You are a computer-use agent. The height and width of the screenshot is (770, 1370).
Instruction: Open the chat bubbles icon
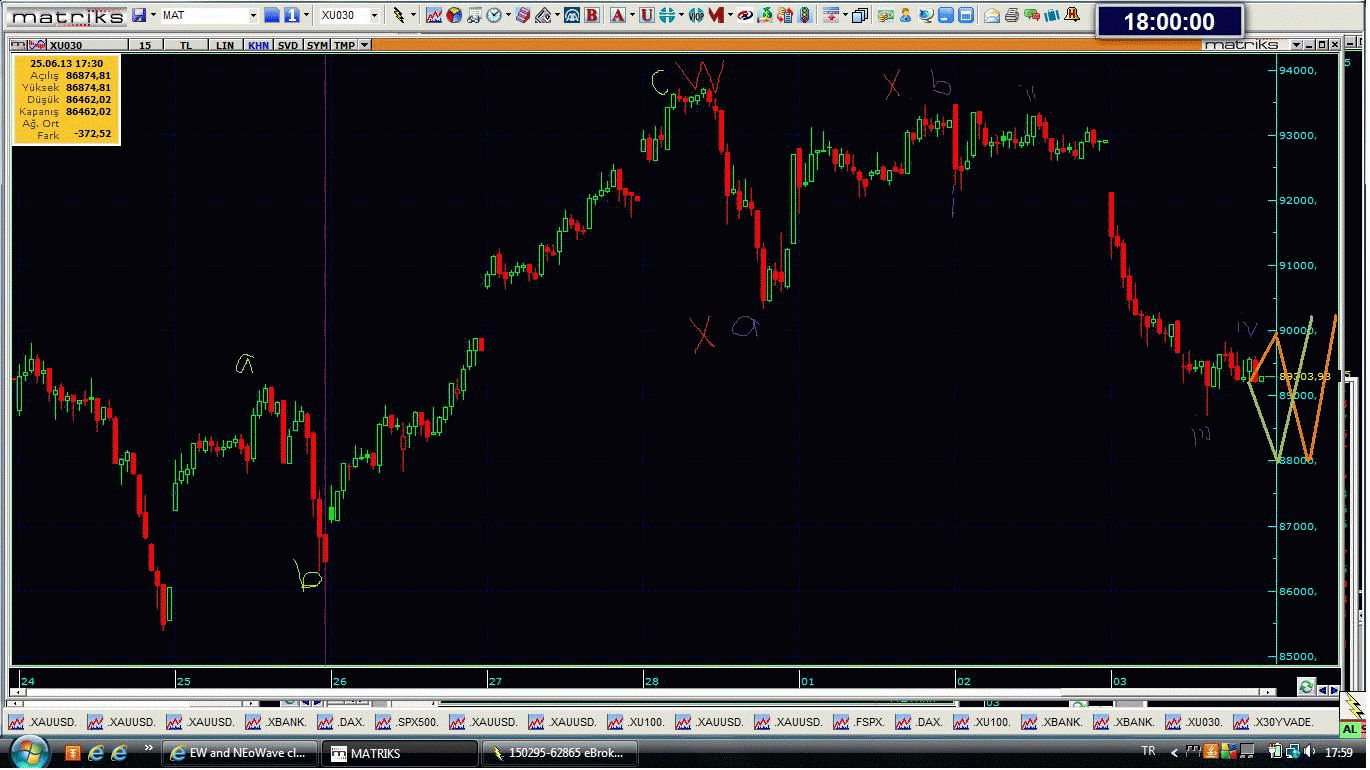pos(1031,15)
